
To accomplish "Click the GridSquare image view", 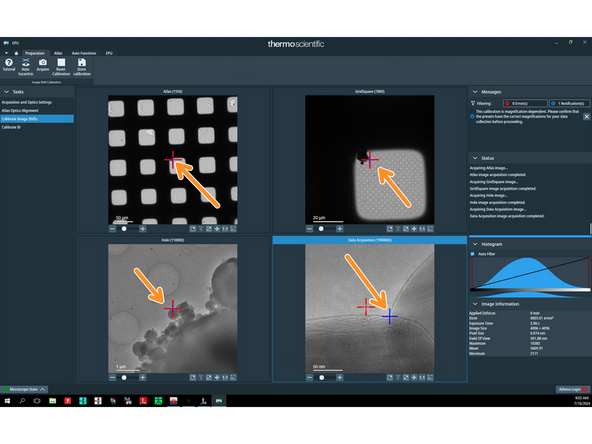I will [370, 160].
